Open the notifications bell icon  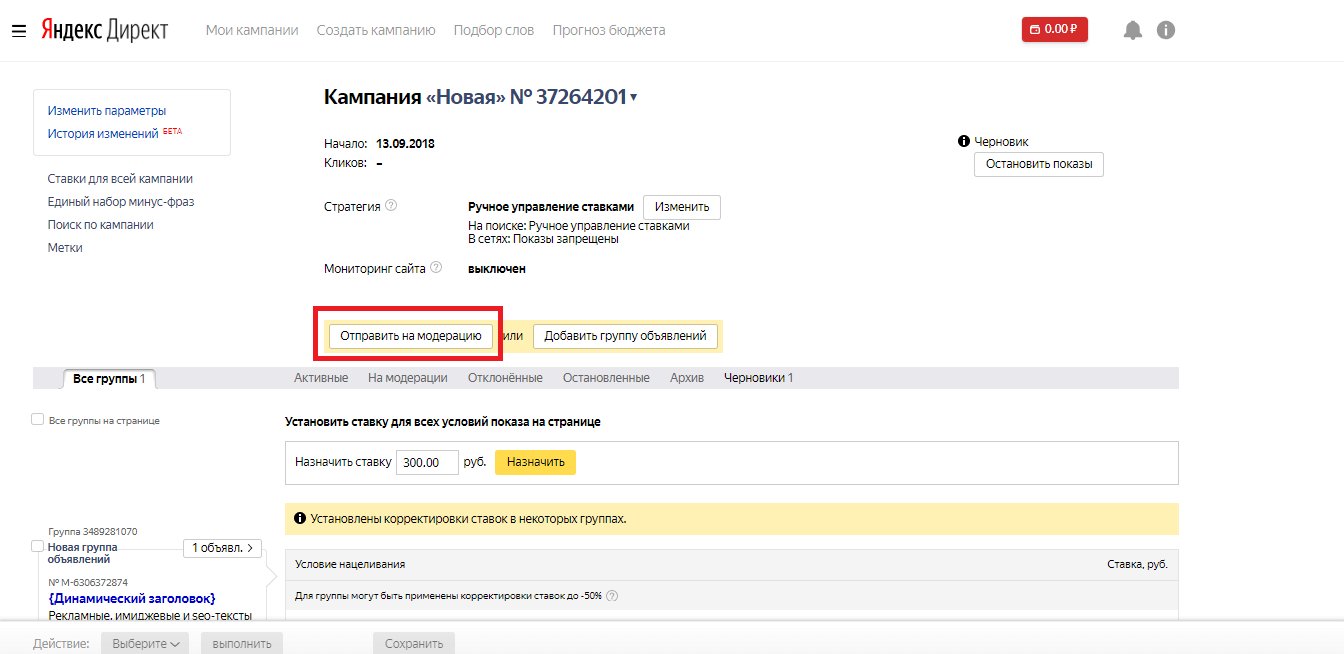click(x=1132, y=30)
